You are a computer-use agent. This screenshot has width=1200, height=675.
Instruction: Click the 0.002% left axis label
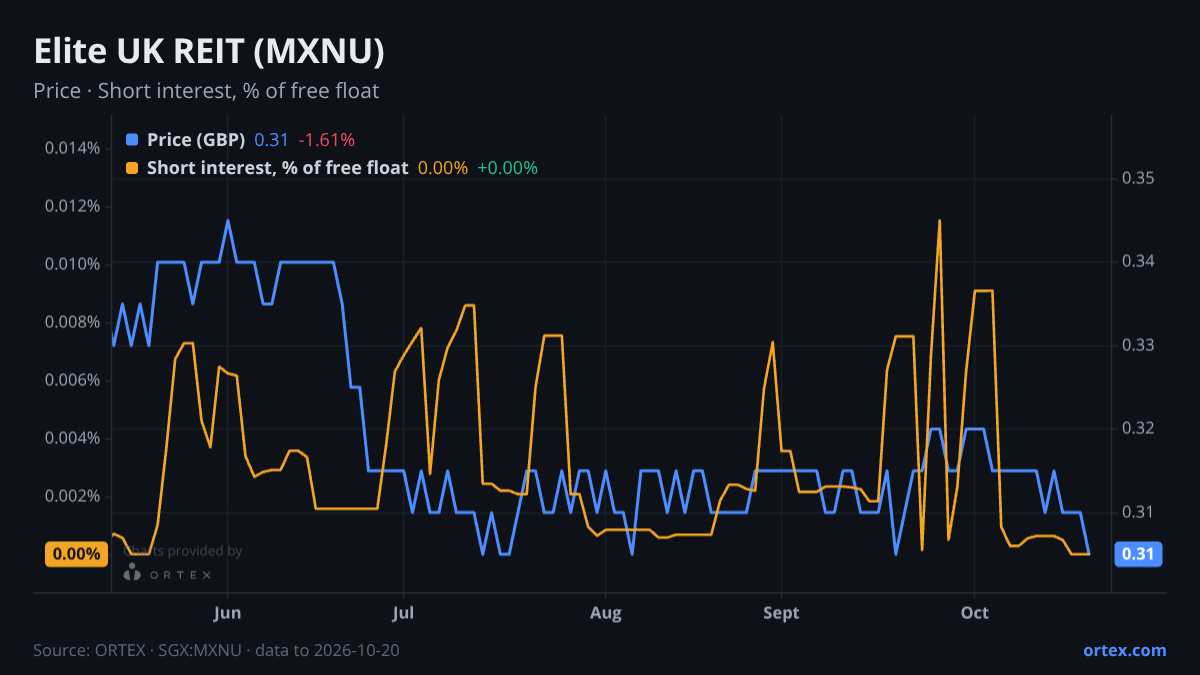72,497
